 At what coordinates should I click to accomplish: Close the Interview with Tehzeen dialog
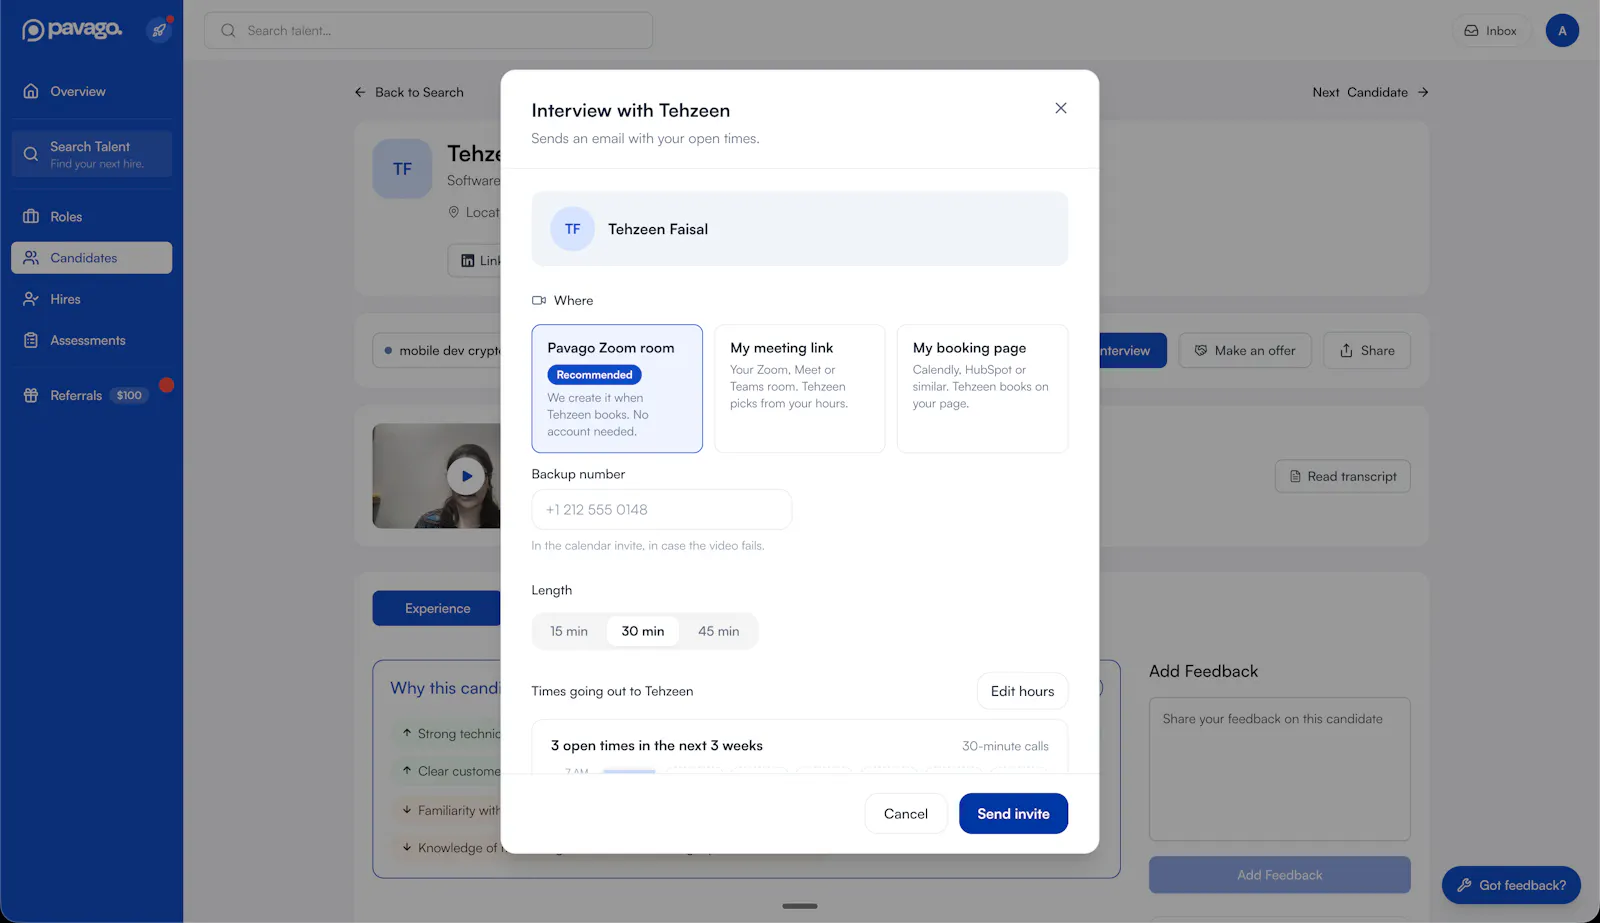pos(1061,108)
